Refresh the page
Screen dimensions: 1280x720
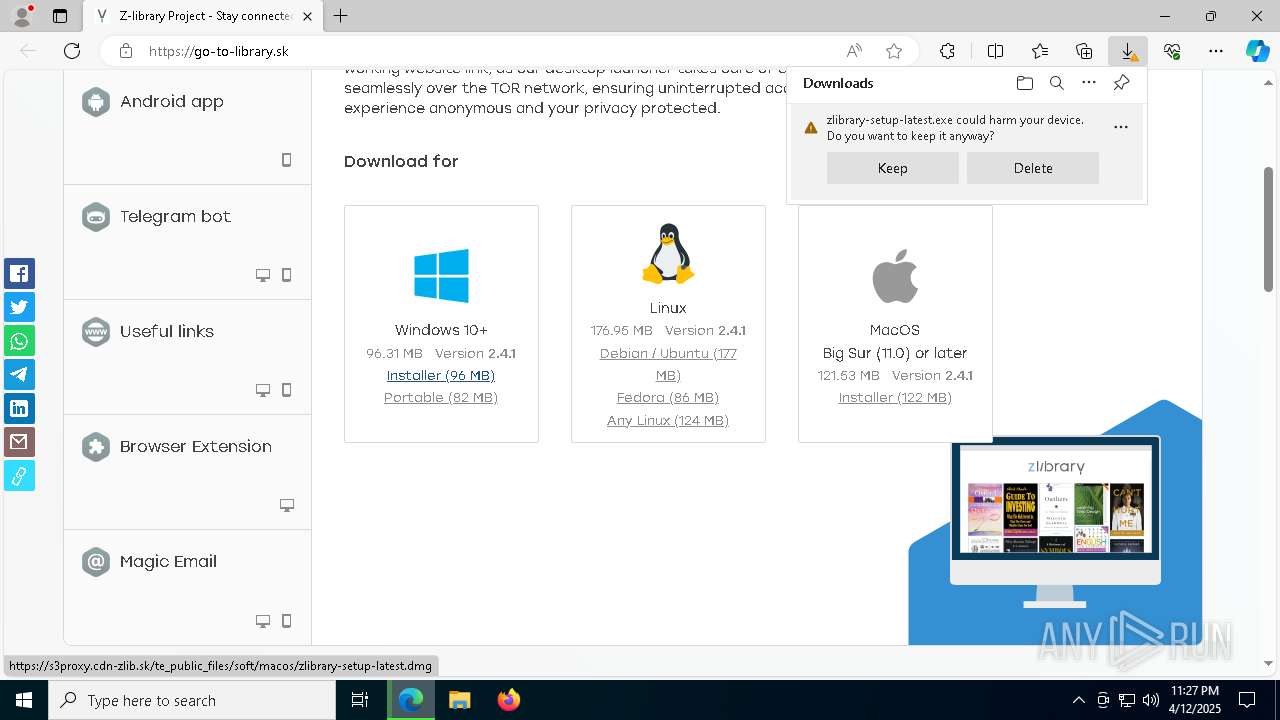coord(72,51)
